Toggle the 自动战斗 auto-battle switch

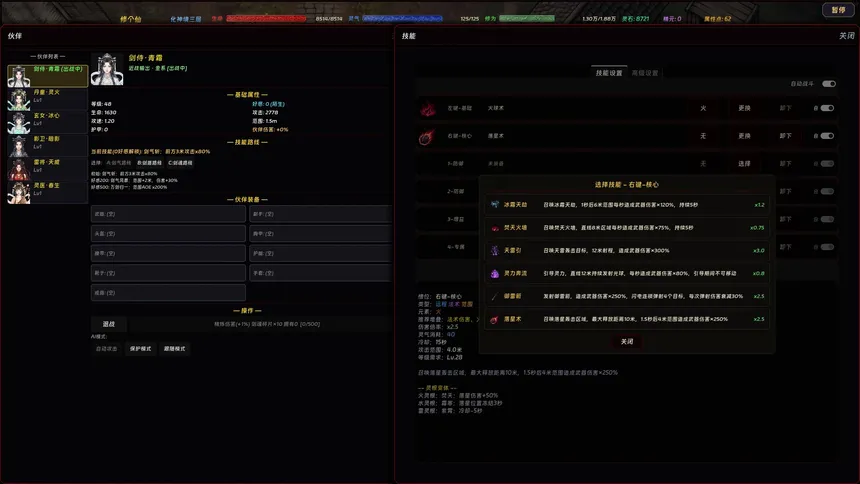click(x=829, y=84)
